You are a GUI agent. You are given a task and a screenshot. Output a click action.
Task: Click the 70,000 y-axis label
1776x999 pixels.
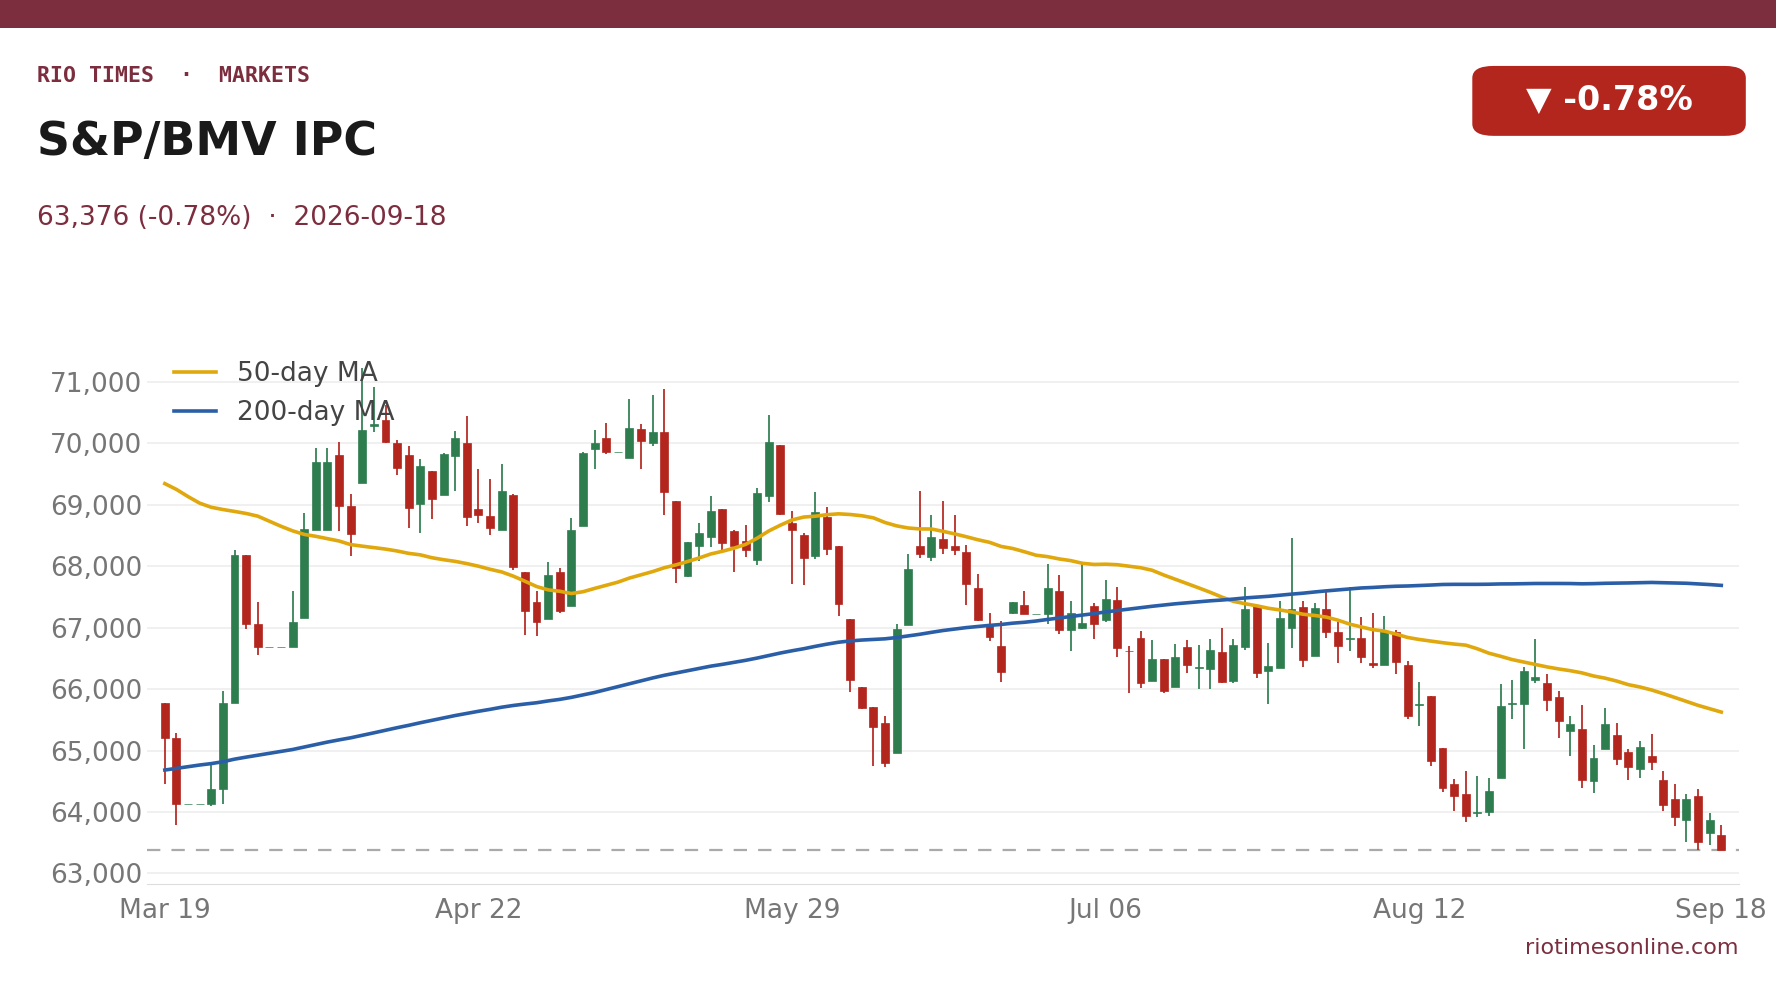[96, 444]
